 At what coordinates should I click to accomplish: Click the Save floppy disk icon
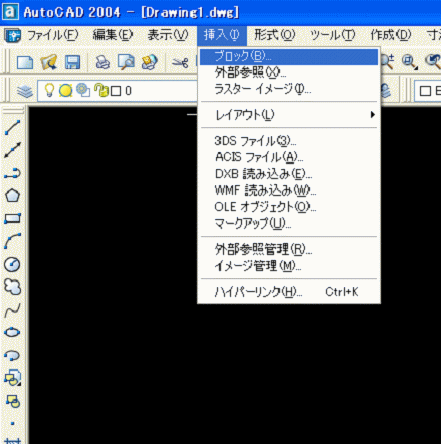click(x=72, y=62)
